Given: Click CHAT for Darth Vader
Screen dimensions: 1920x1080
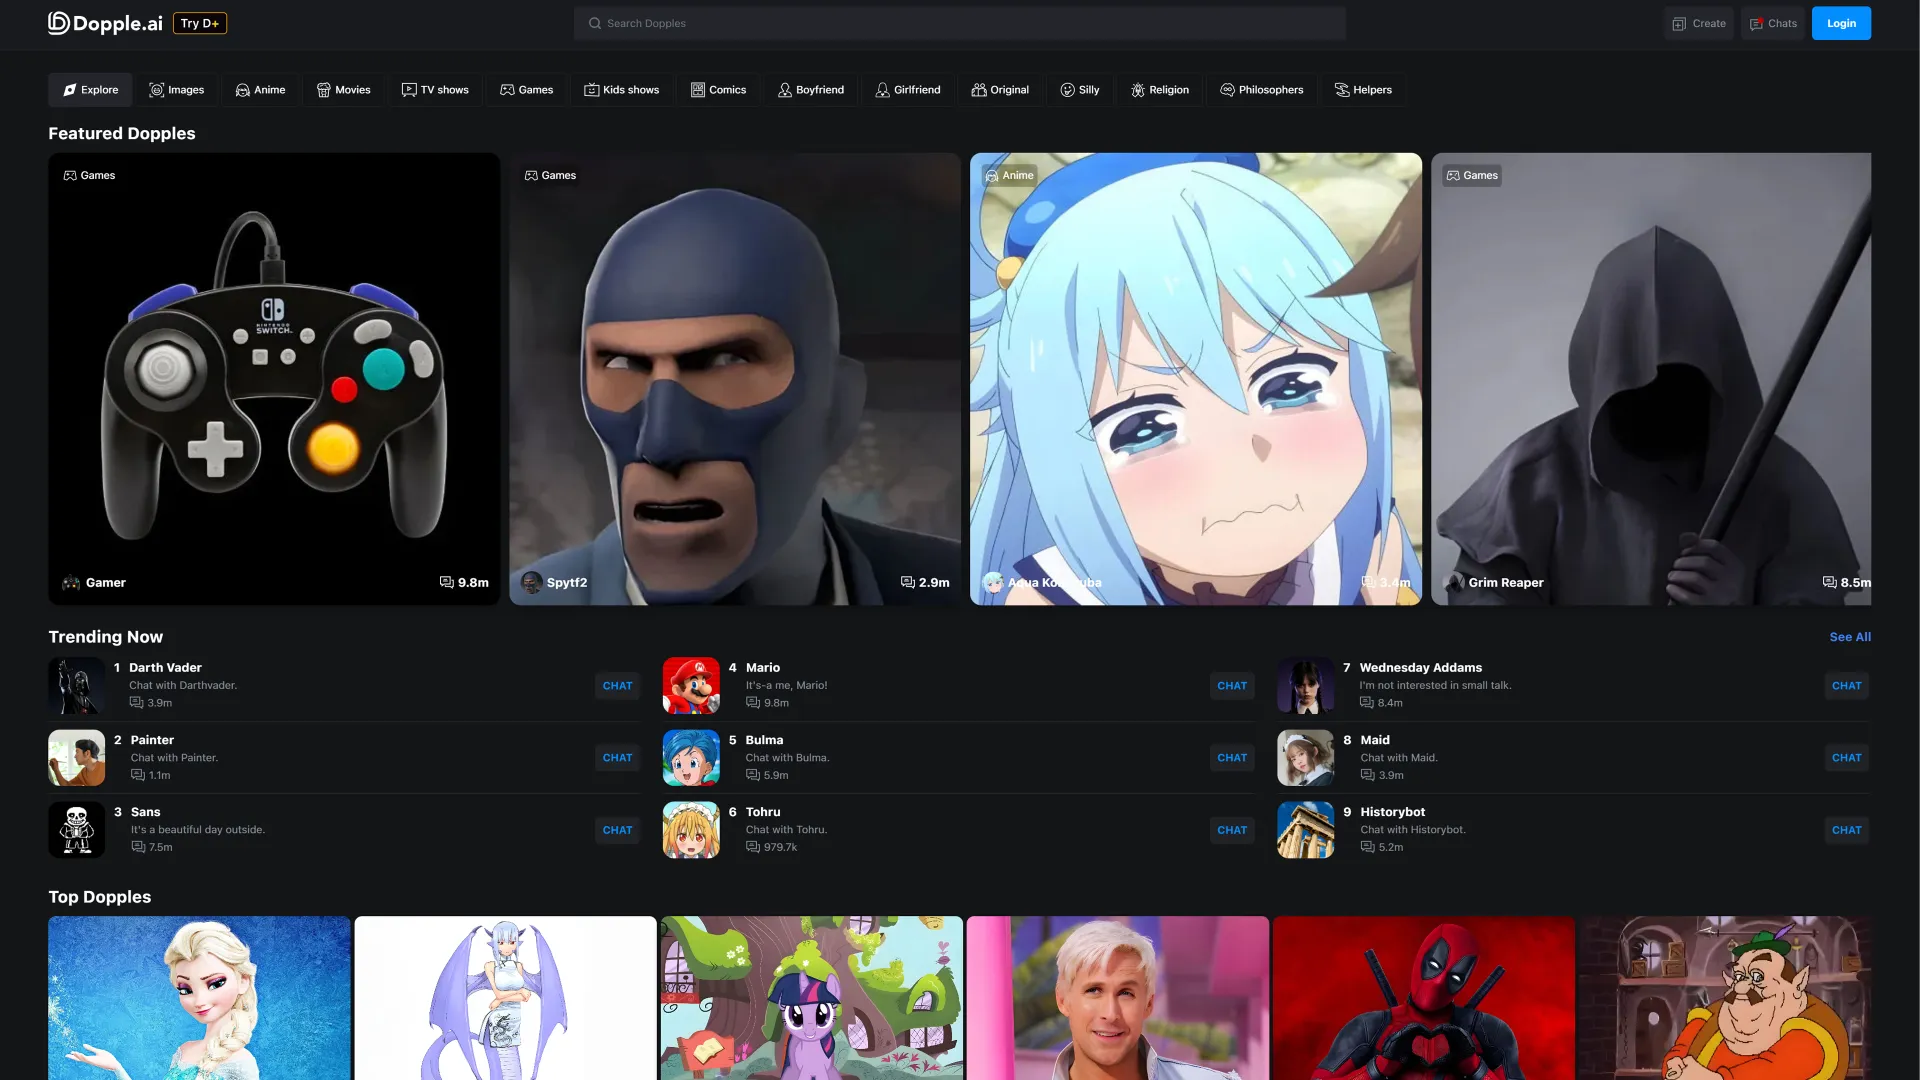Looking at the screenshot, I should (617, 686).
